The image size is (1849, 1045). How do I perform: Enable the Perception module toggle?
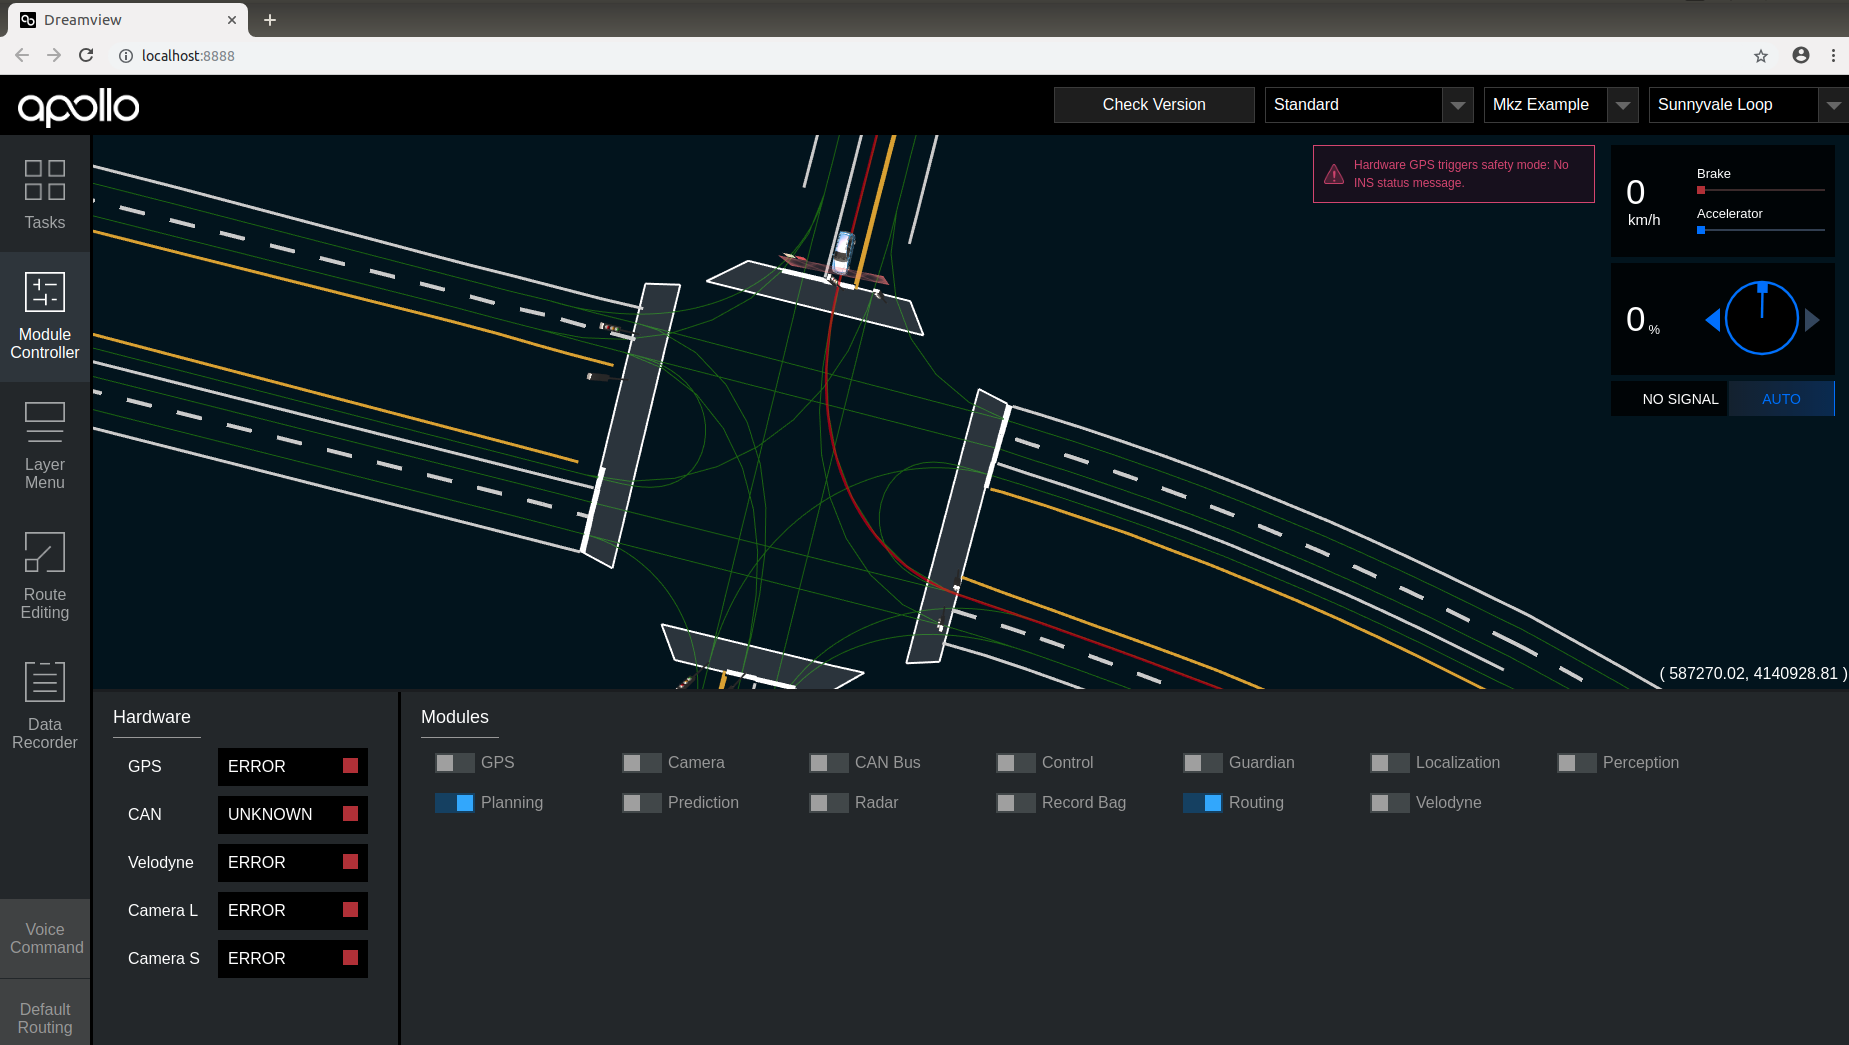(1577, 763)
